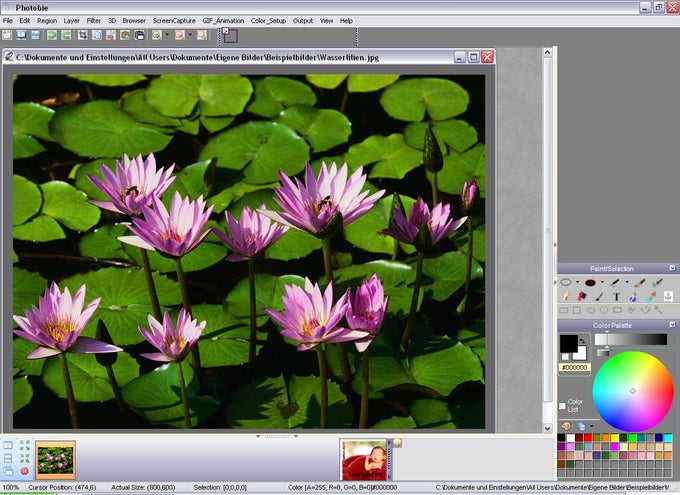Open the Layer menu
The image size is (680, 495).
[x=72, y=20]
